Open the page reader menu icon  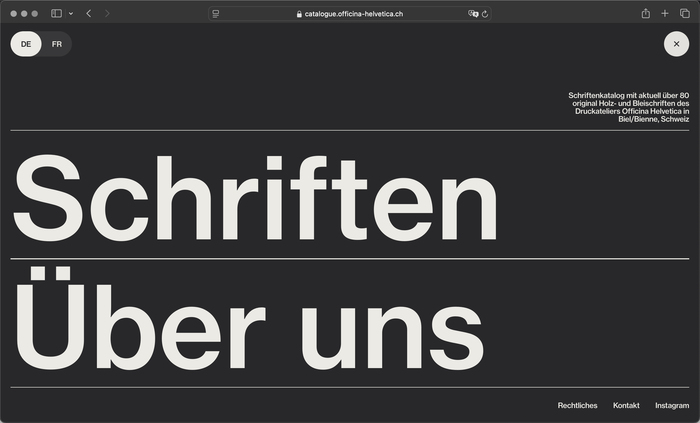click(216, 14)
